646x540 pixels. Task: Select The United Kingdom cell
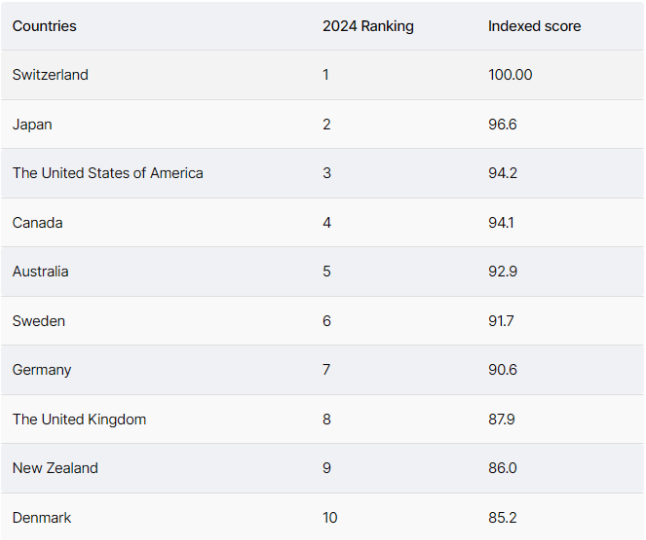click(x=79, y=419)
